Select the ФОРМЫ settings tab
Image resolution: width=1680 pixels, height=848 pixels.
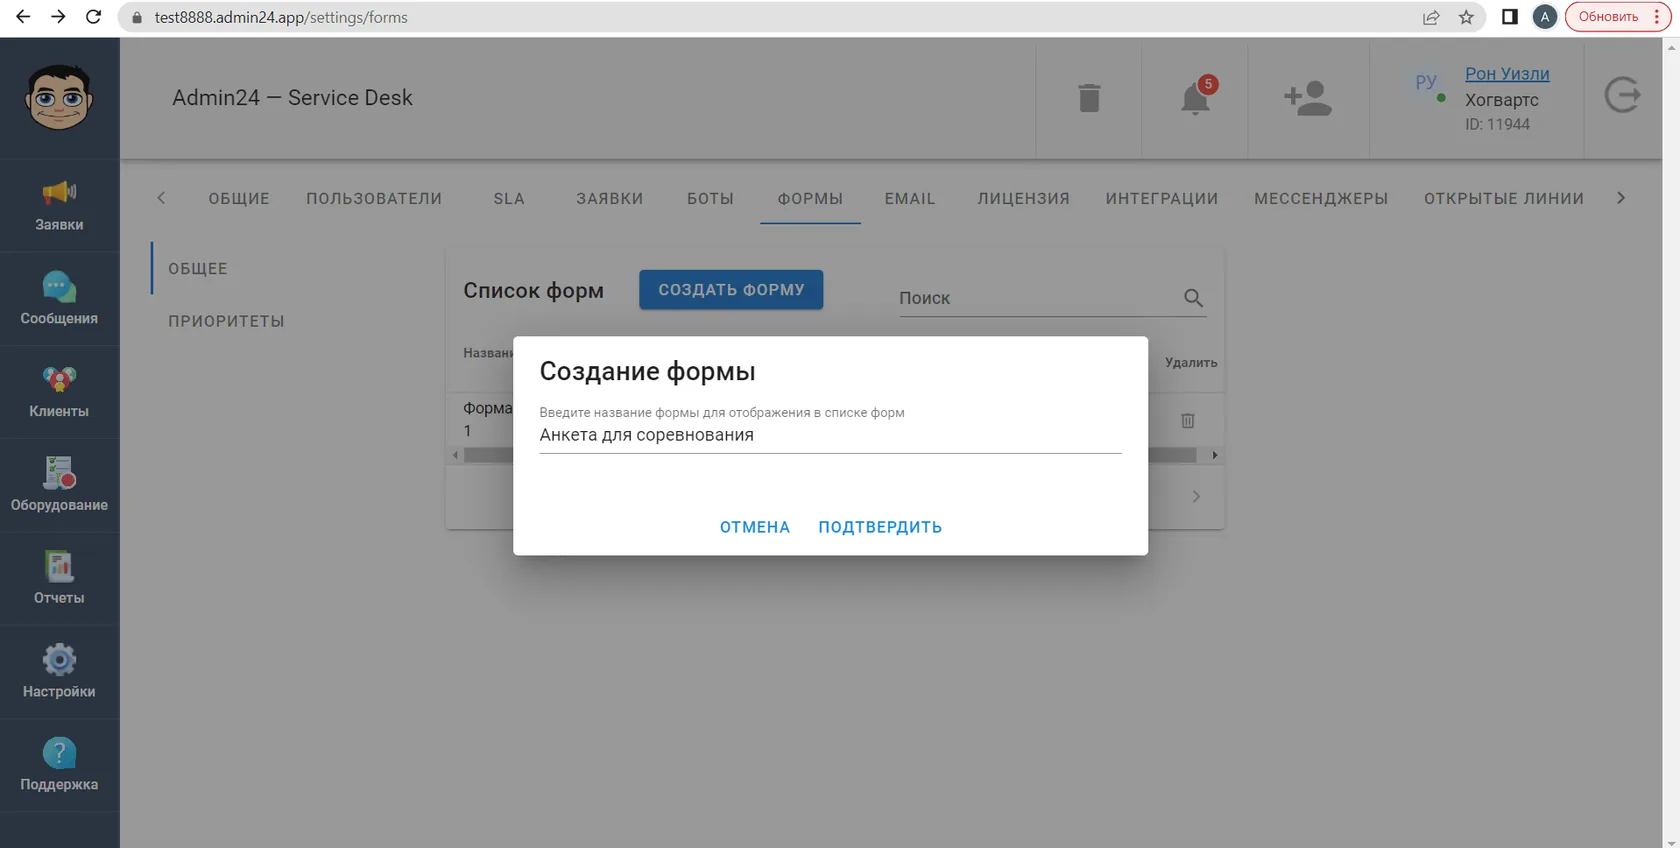coord(810,198)
